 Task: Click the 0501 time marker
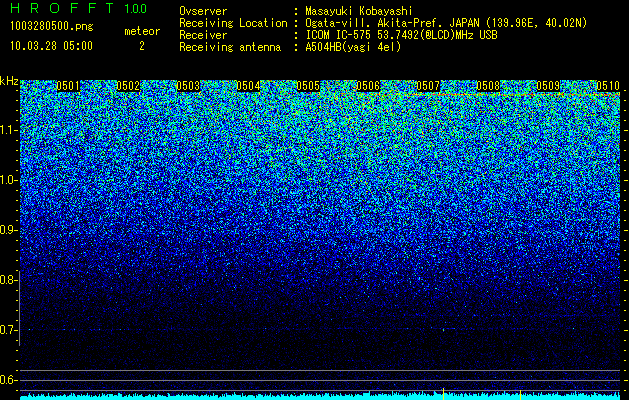(68, 86)
